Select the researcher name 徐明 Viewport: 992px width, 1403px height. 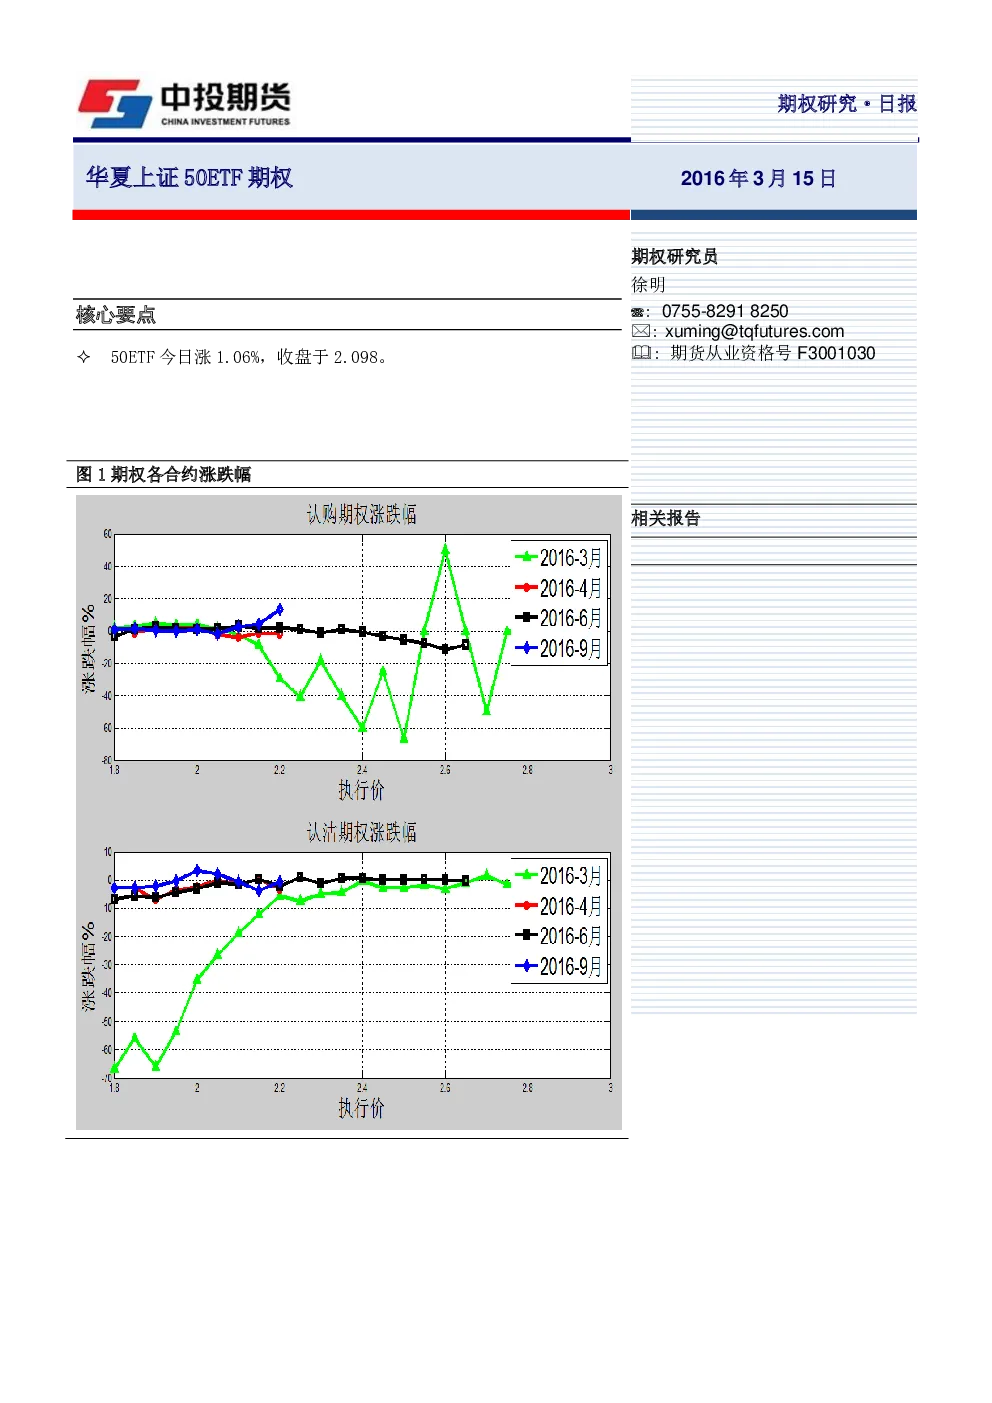[x=648, y=285]
